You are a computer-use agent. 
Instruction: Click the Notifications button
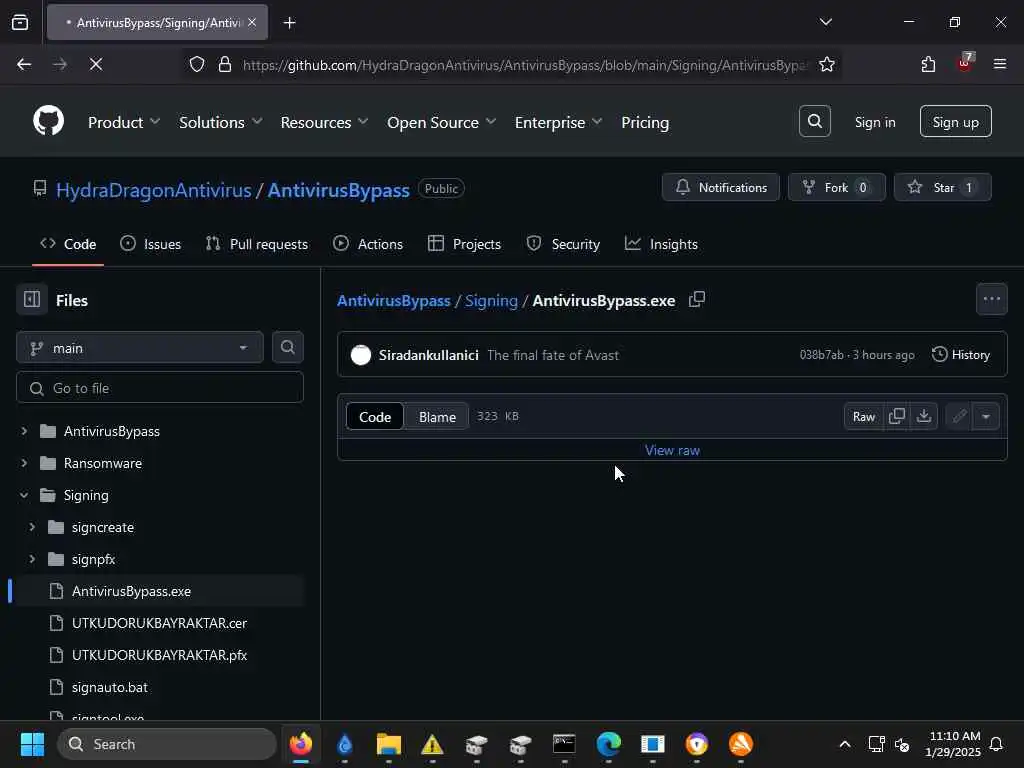point(720,187)
